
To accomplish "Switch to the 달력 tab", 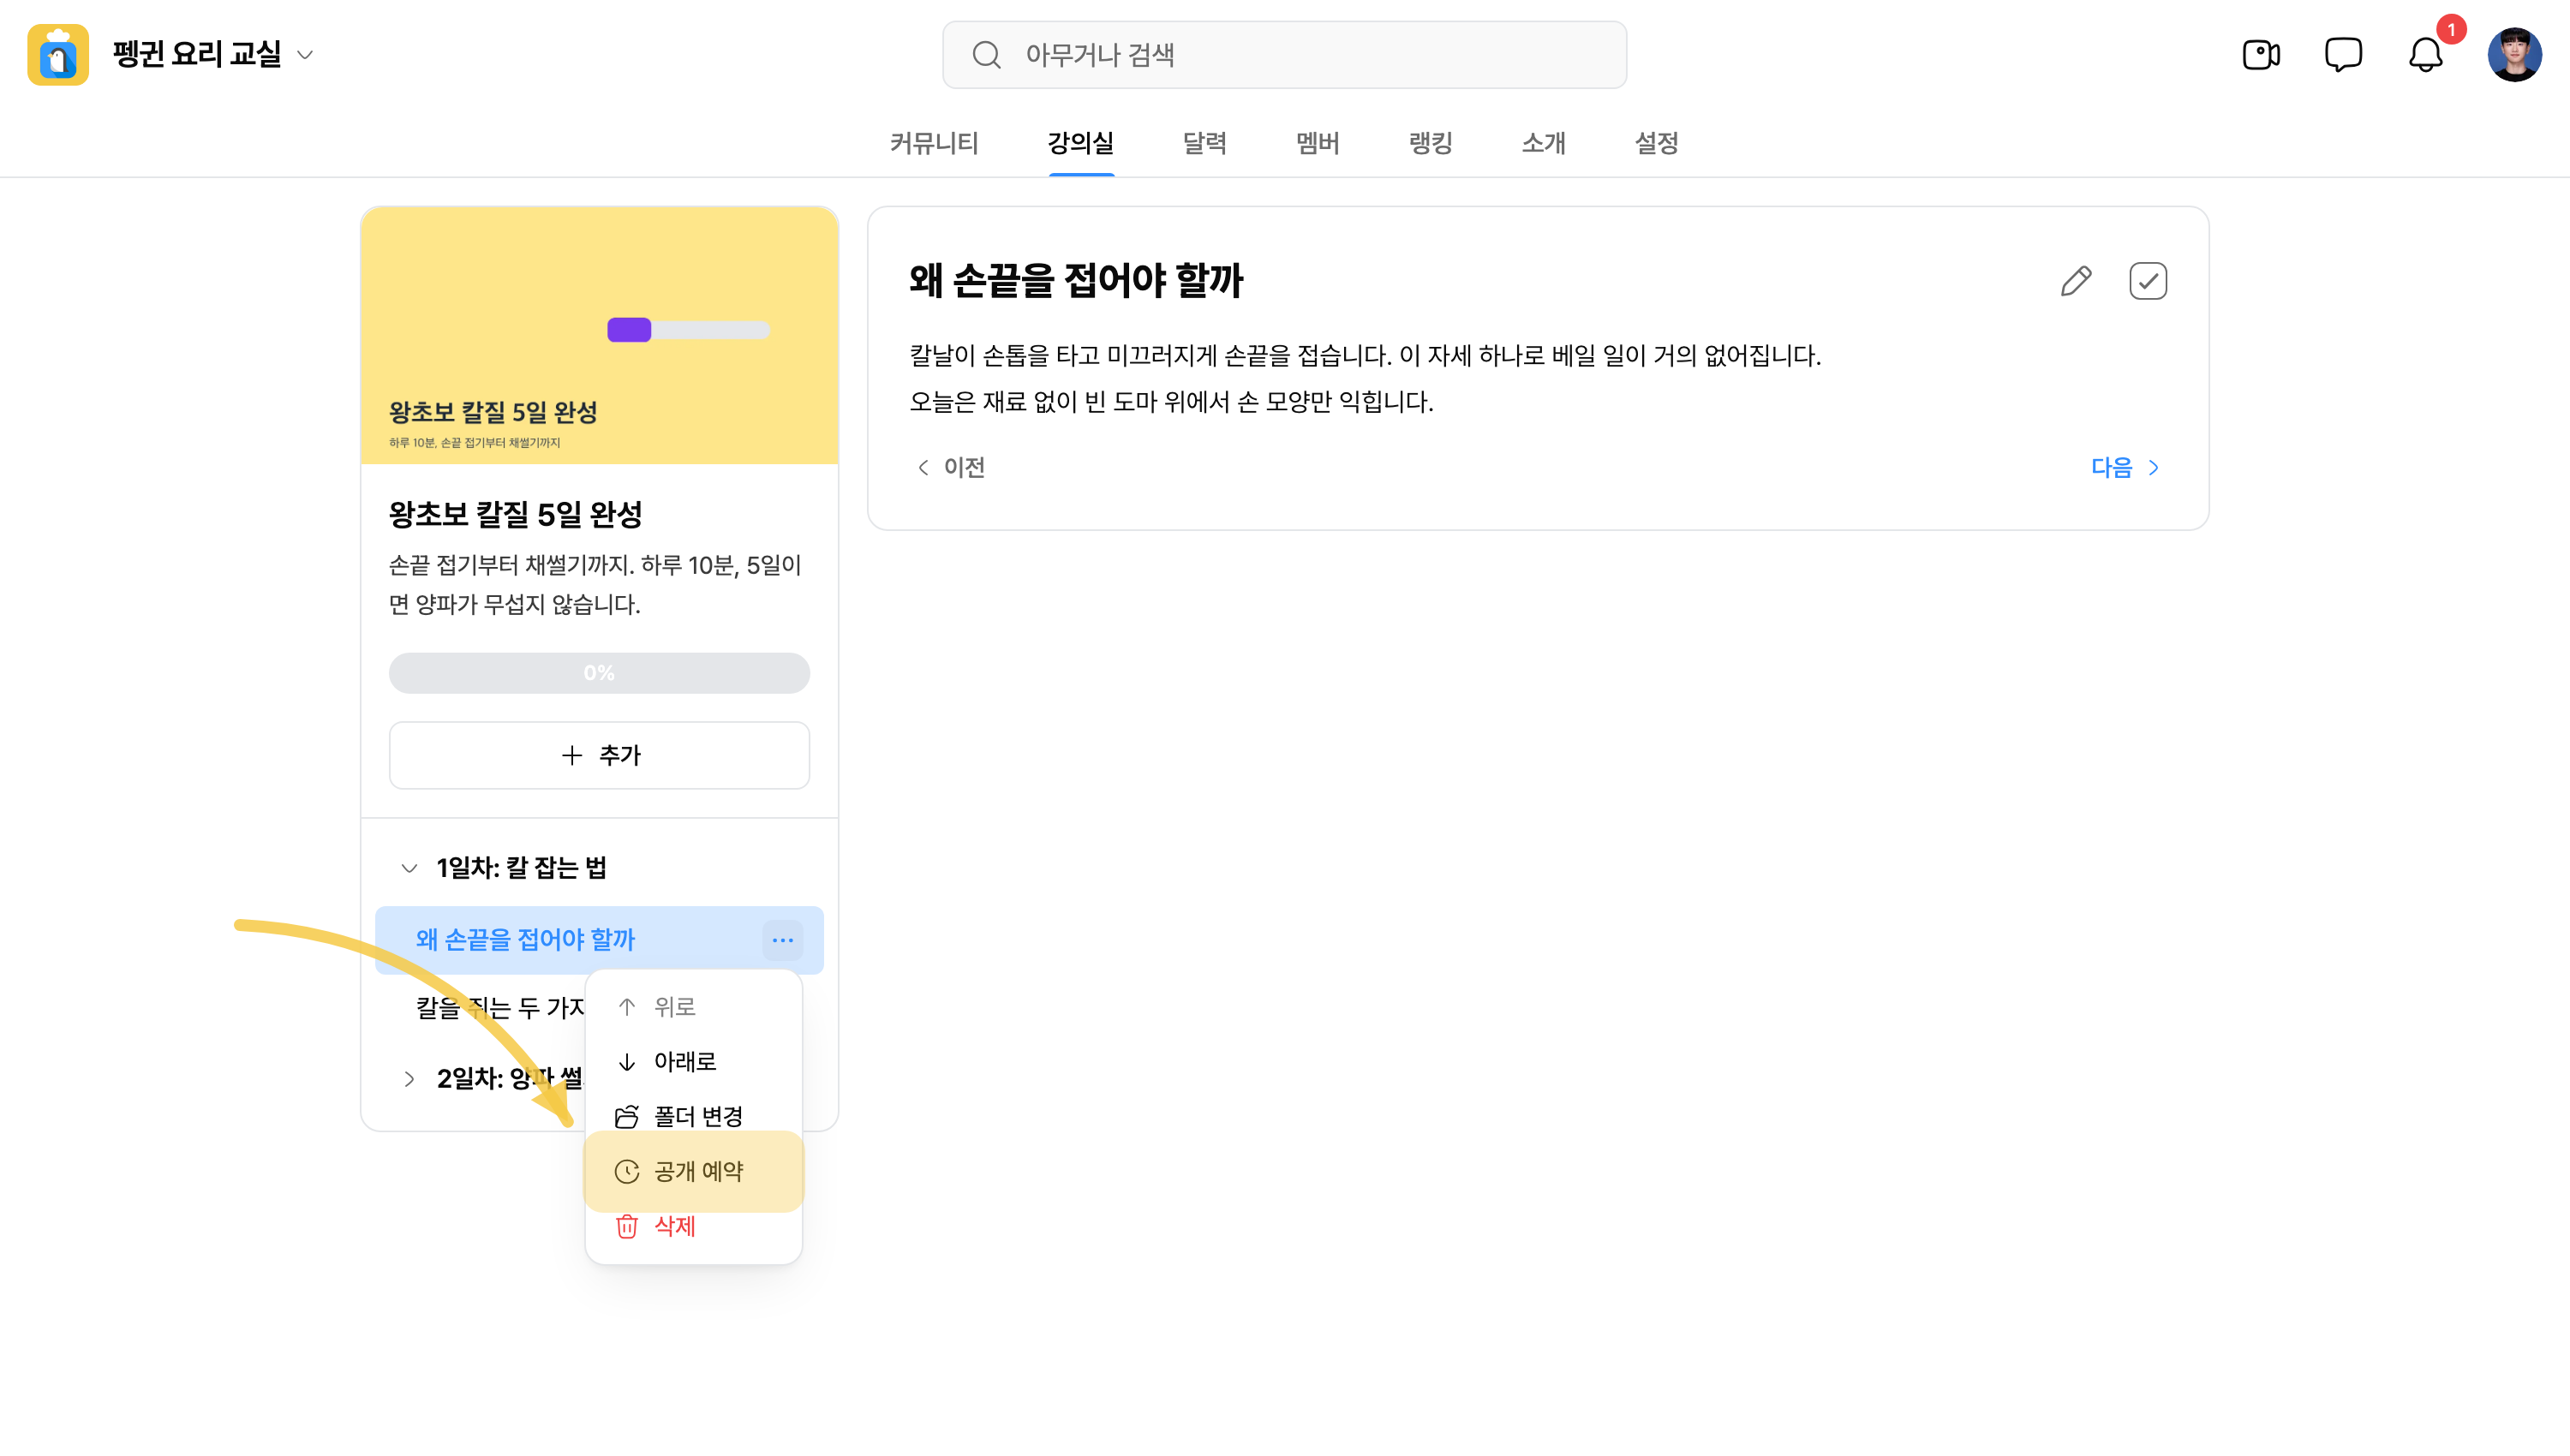I will 1204,143.
